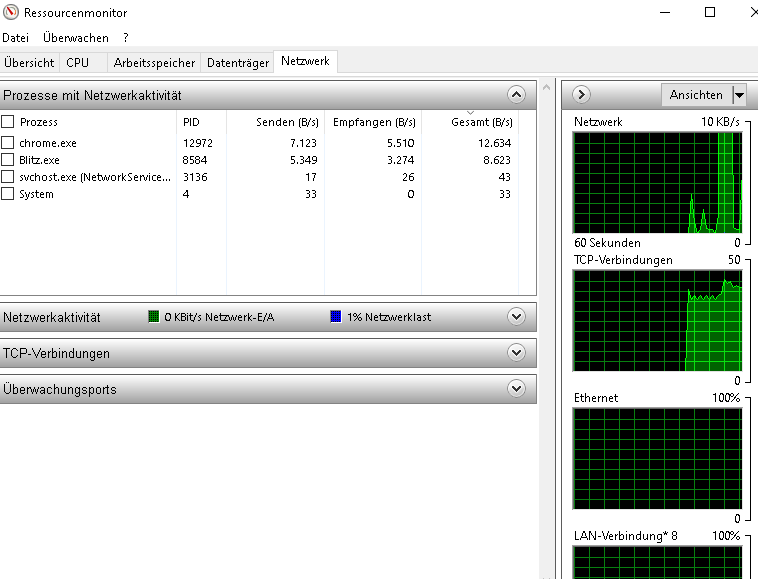Check the Blitz.exe process checkbox
Image resolution: width=758 pixels, height=579 pixels.
7,159
